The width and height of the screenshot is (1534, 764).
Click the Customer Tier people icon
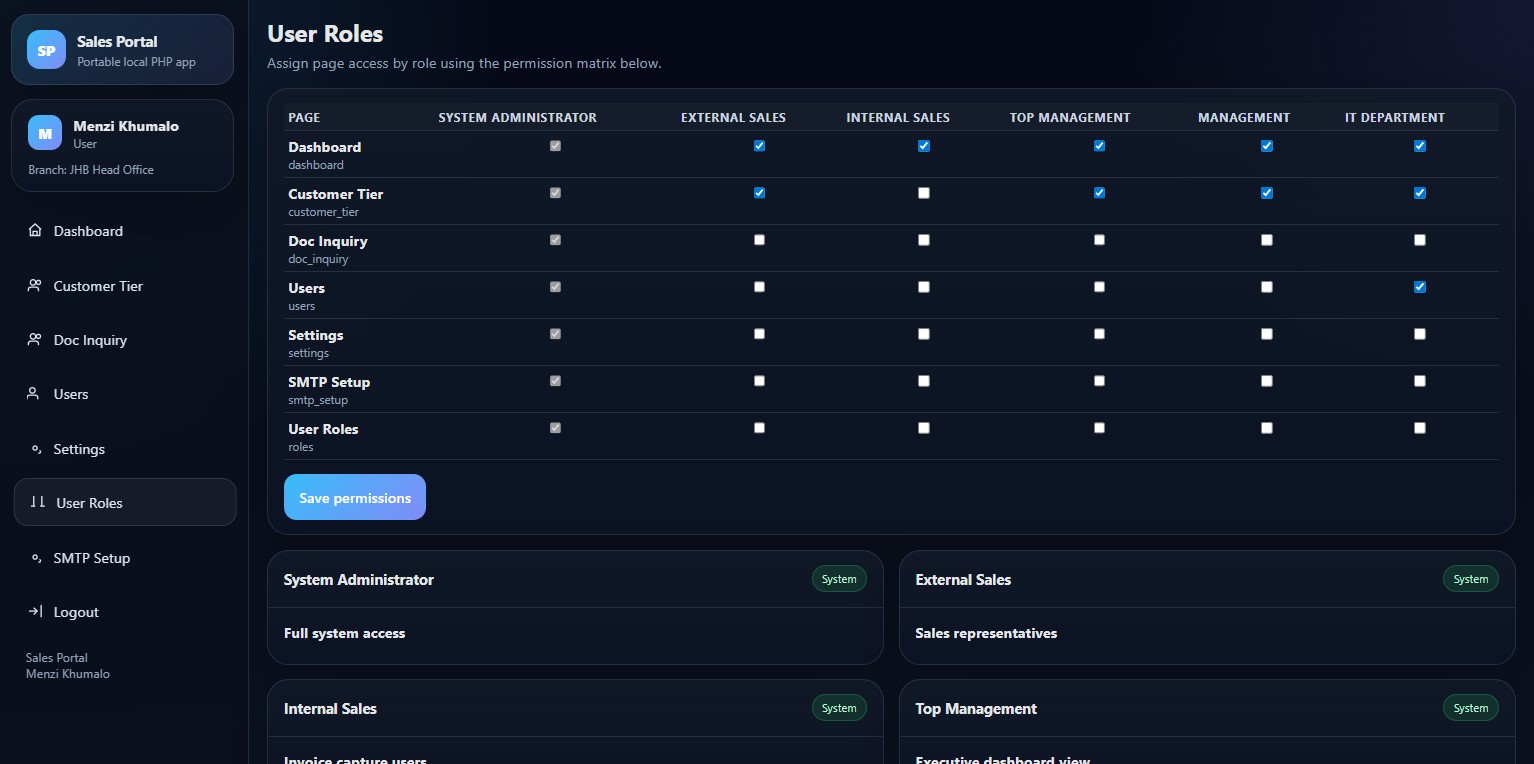pos(35,286)
